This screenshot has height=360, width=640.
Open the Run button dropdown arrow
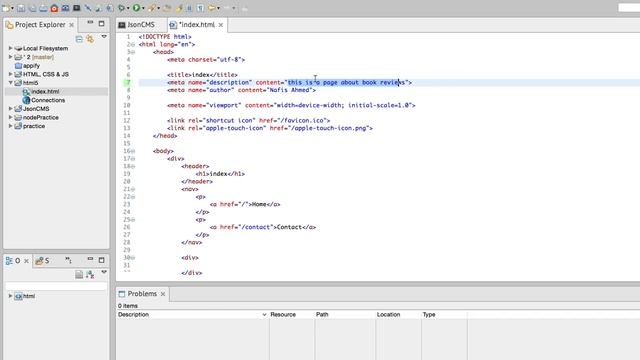point(143,8)
